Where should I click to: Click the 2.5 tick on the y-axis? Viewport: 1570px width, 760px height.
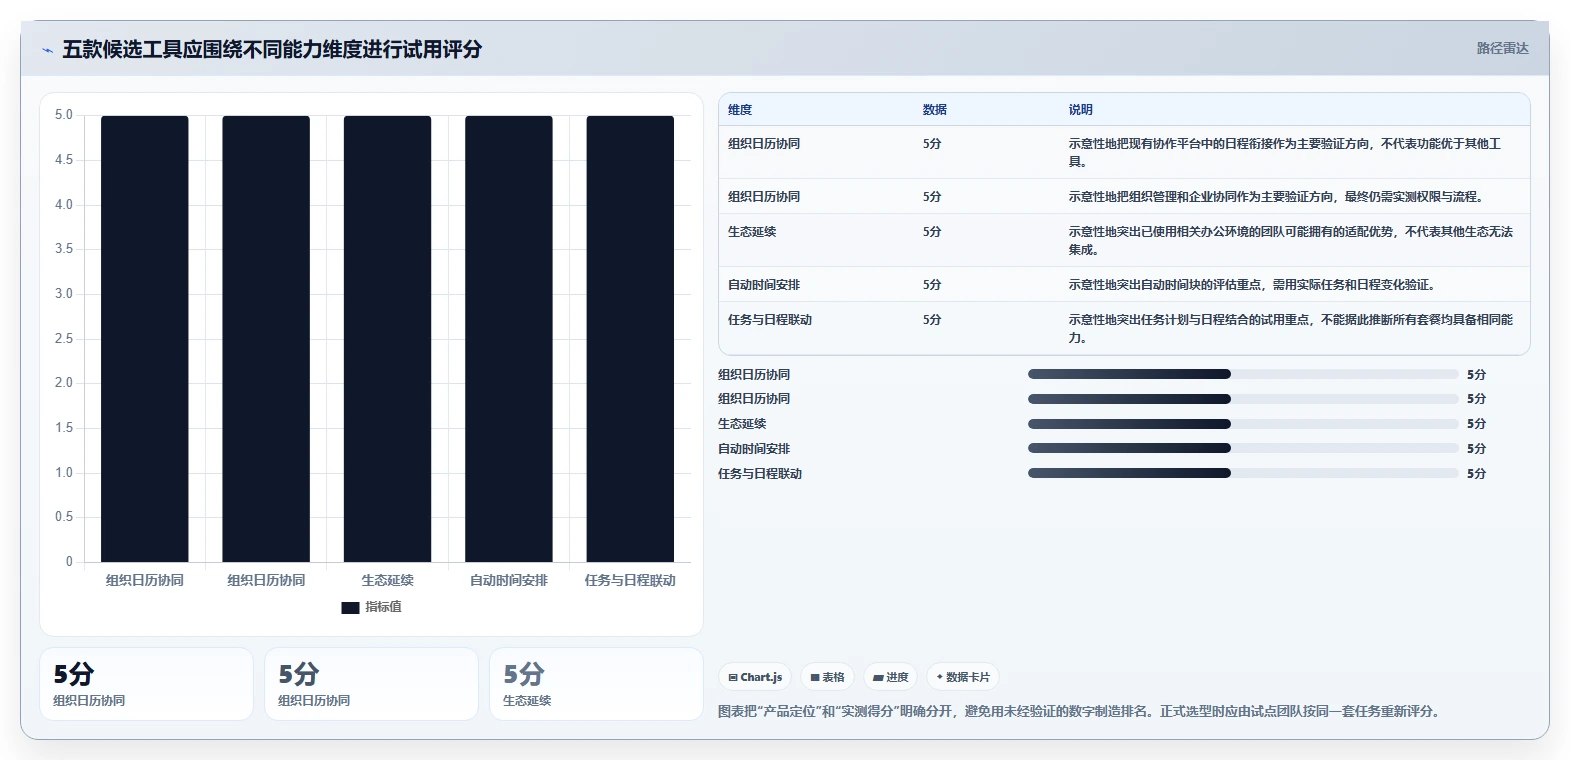coord(64,339)
